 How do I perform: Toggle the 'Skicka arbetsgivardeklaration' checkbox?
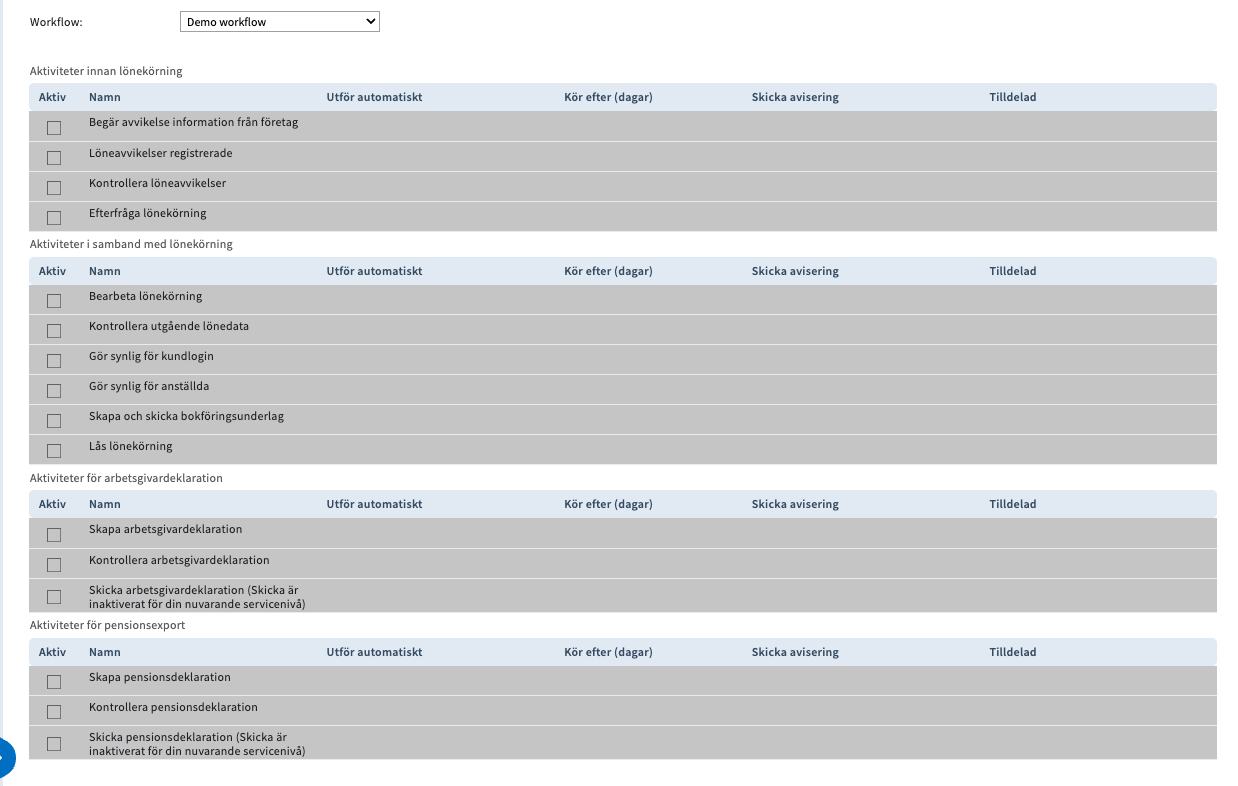click(54, 597)
